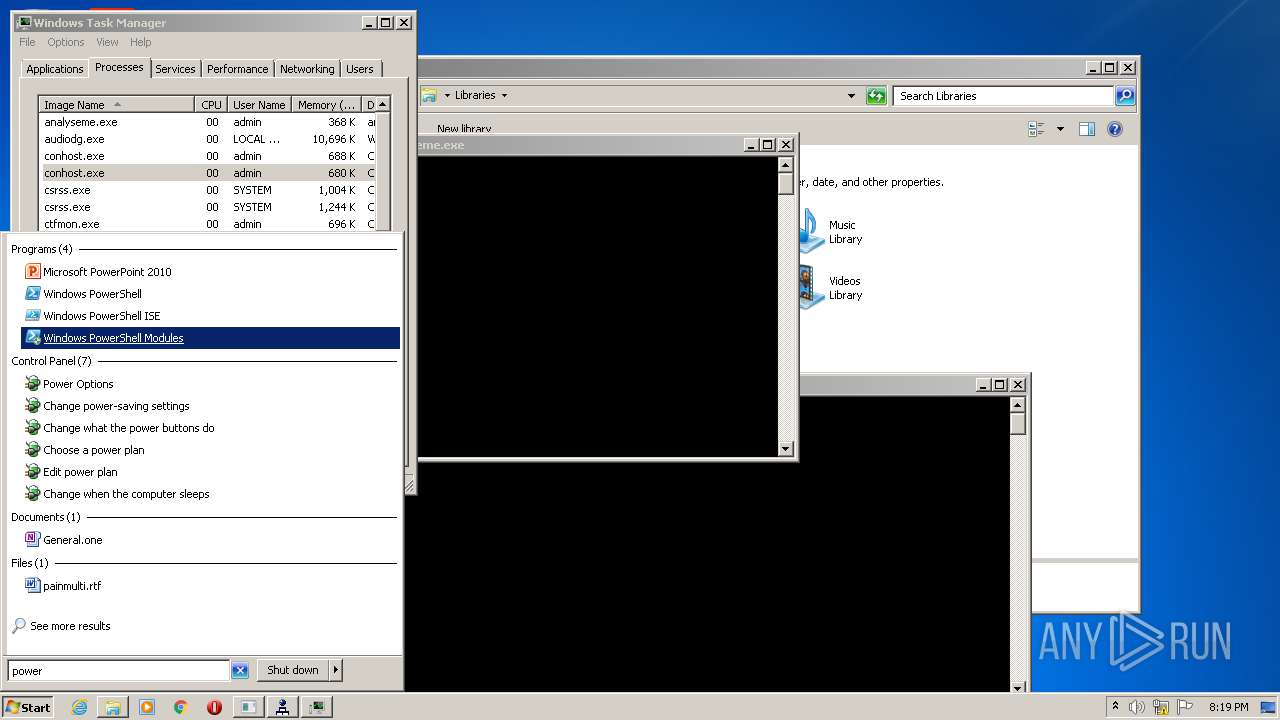
Task: Open Windows Media Player from taskbar
Action: click(147, 707)
